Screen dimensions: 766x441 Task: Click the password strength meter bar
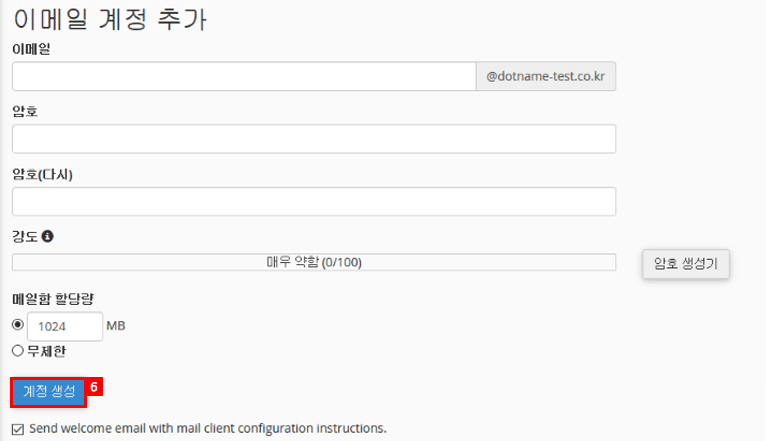pos(314,262)
